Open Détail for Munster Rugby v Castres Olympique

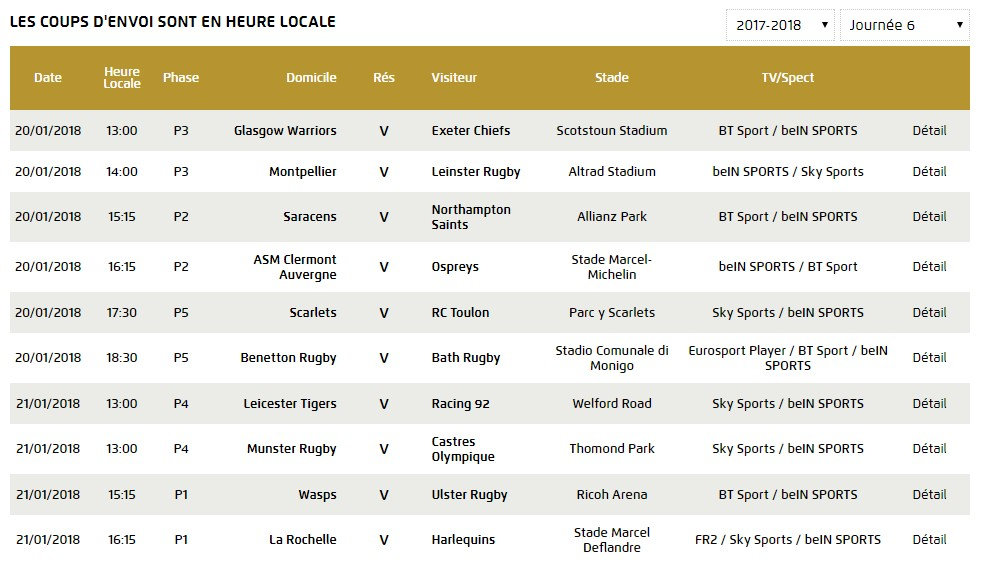coord(929,448)
